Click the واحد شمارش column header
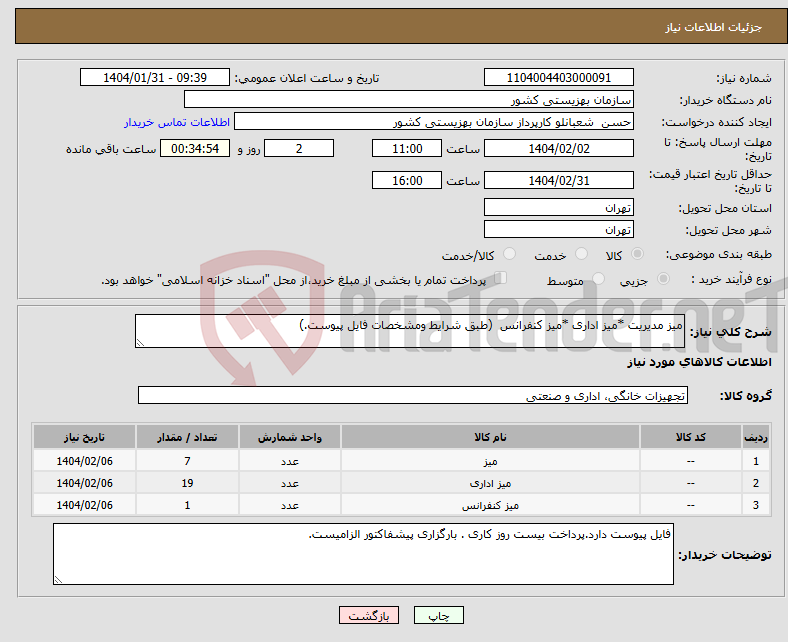The image size is (788, 642). [290, 437]
